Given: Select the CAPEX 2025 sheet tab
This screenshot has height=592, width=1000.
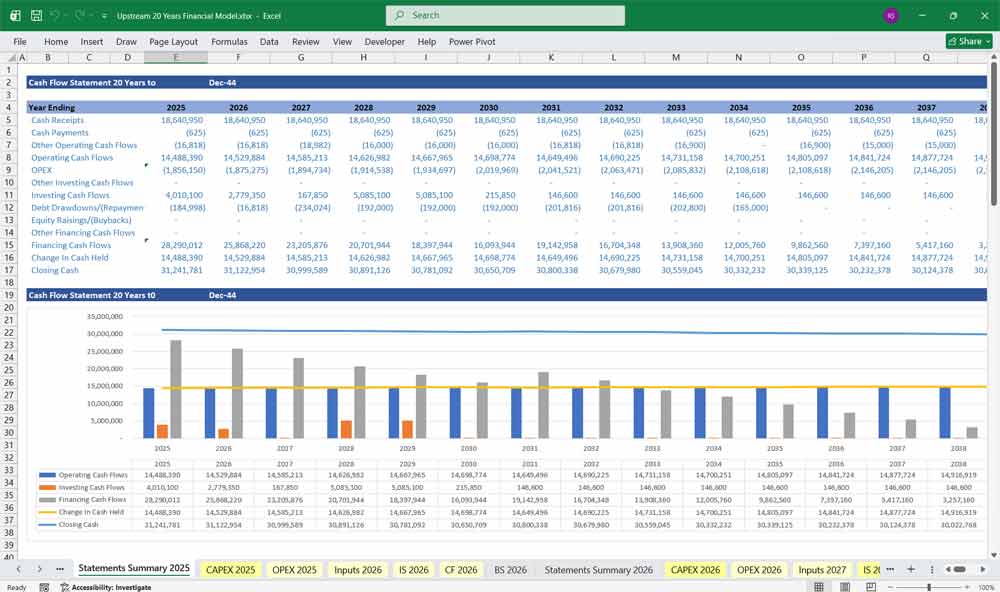Looking at the screenshot, I should pyautogui.click(x=230, y=567).
